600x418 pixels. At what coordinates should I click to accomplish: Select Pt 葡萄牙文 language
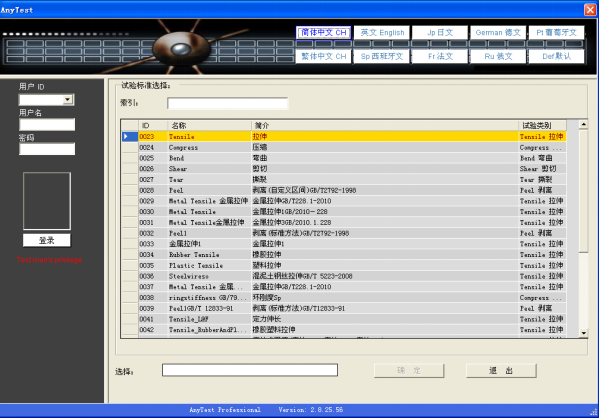(559, 33)
